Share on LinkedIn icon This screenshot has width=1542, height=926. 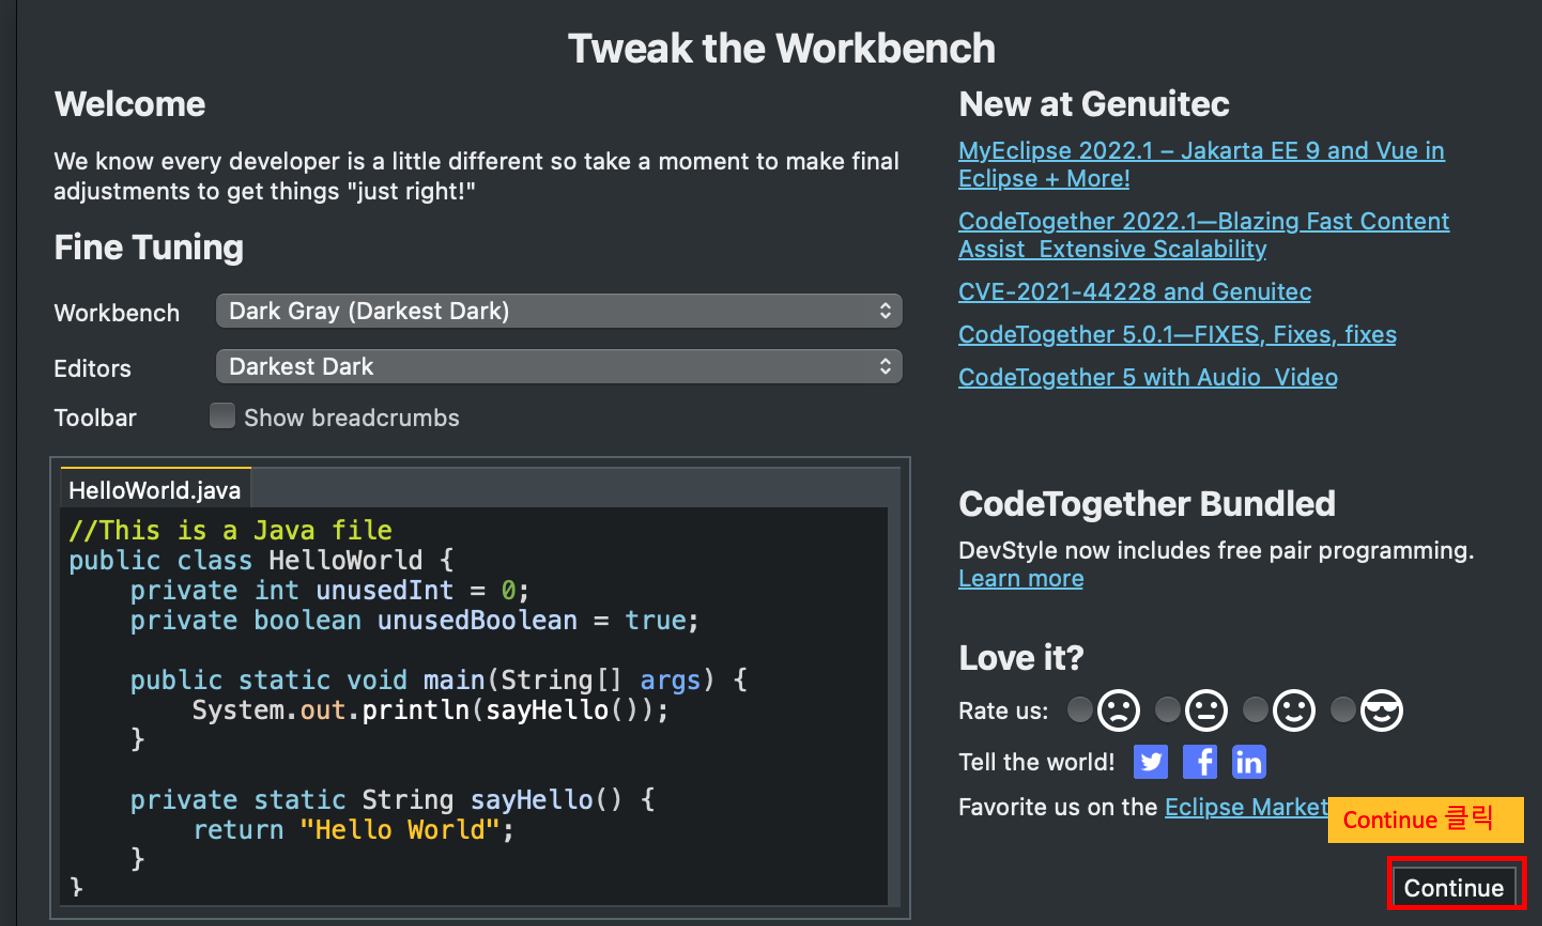1249,762
